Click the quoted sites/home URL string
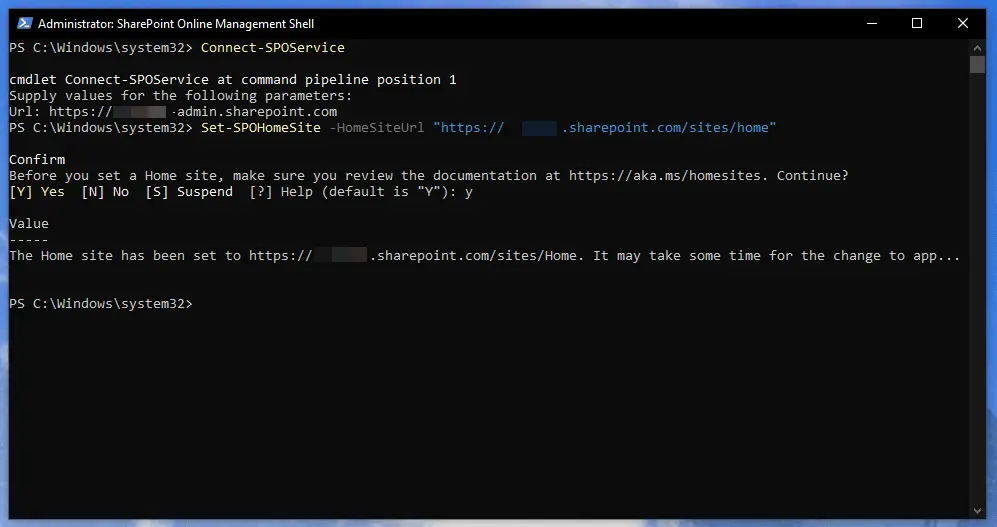The image size is (997, 527). [605, 128]
